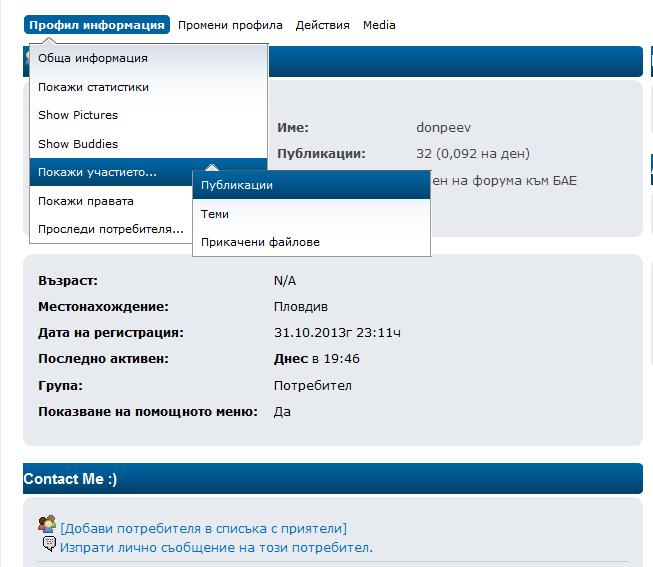Click the private message speech bubble icon
The width and height of the screenshot is (653, 567).
(49, 545)
